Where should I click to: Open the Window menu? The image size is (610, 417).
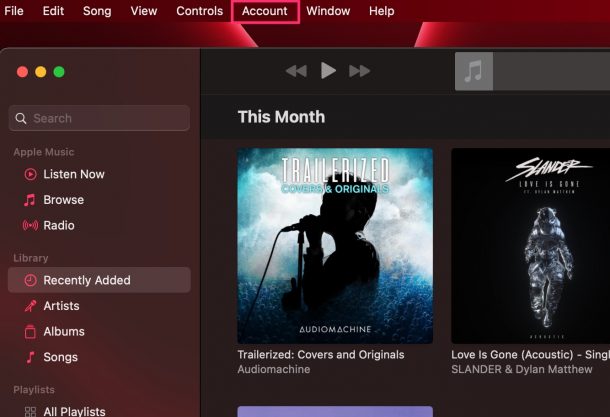328,11
